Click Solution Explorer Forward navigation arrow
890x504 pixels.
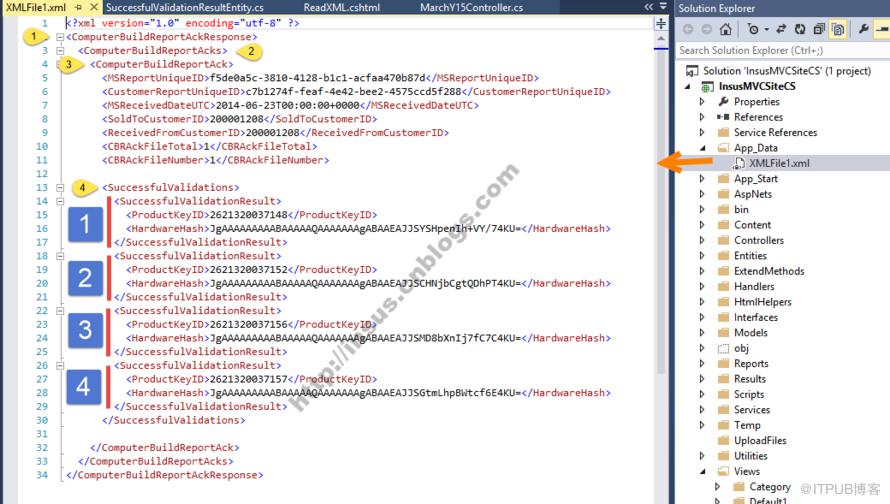[x=707, y=29]
